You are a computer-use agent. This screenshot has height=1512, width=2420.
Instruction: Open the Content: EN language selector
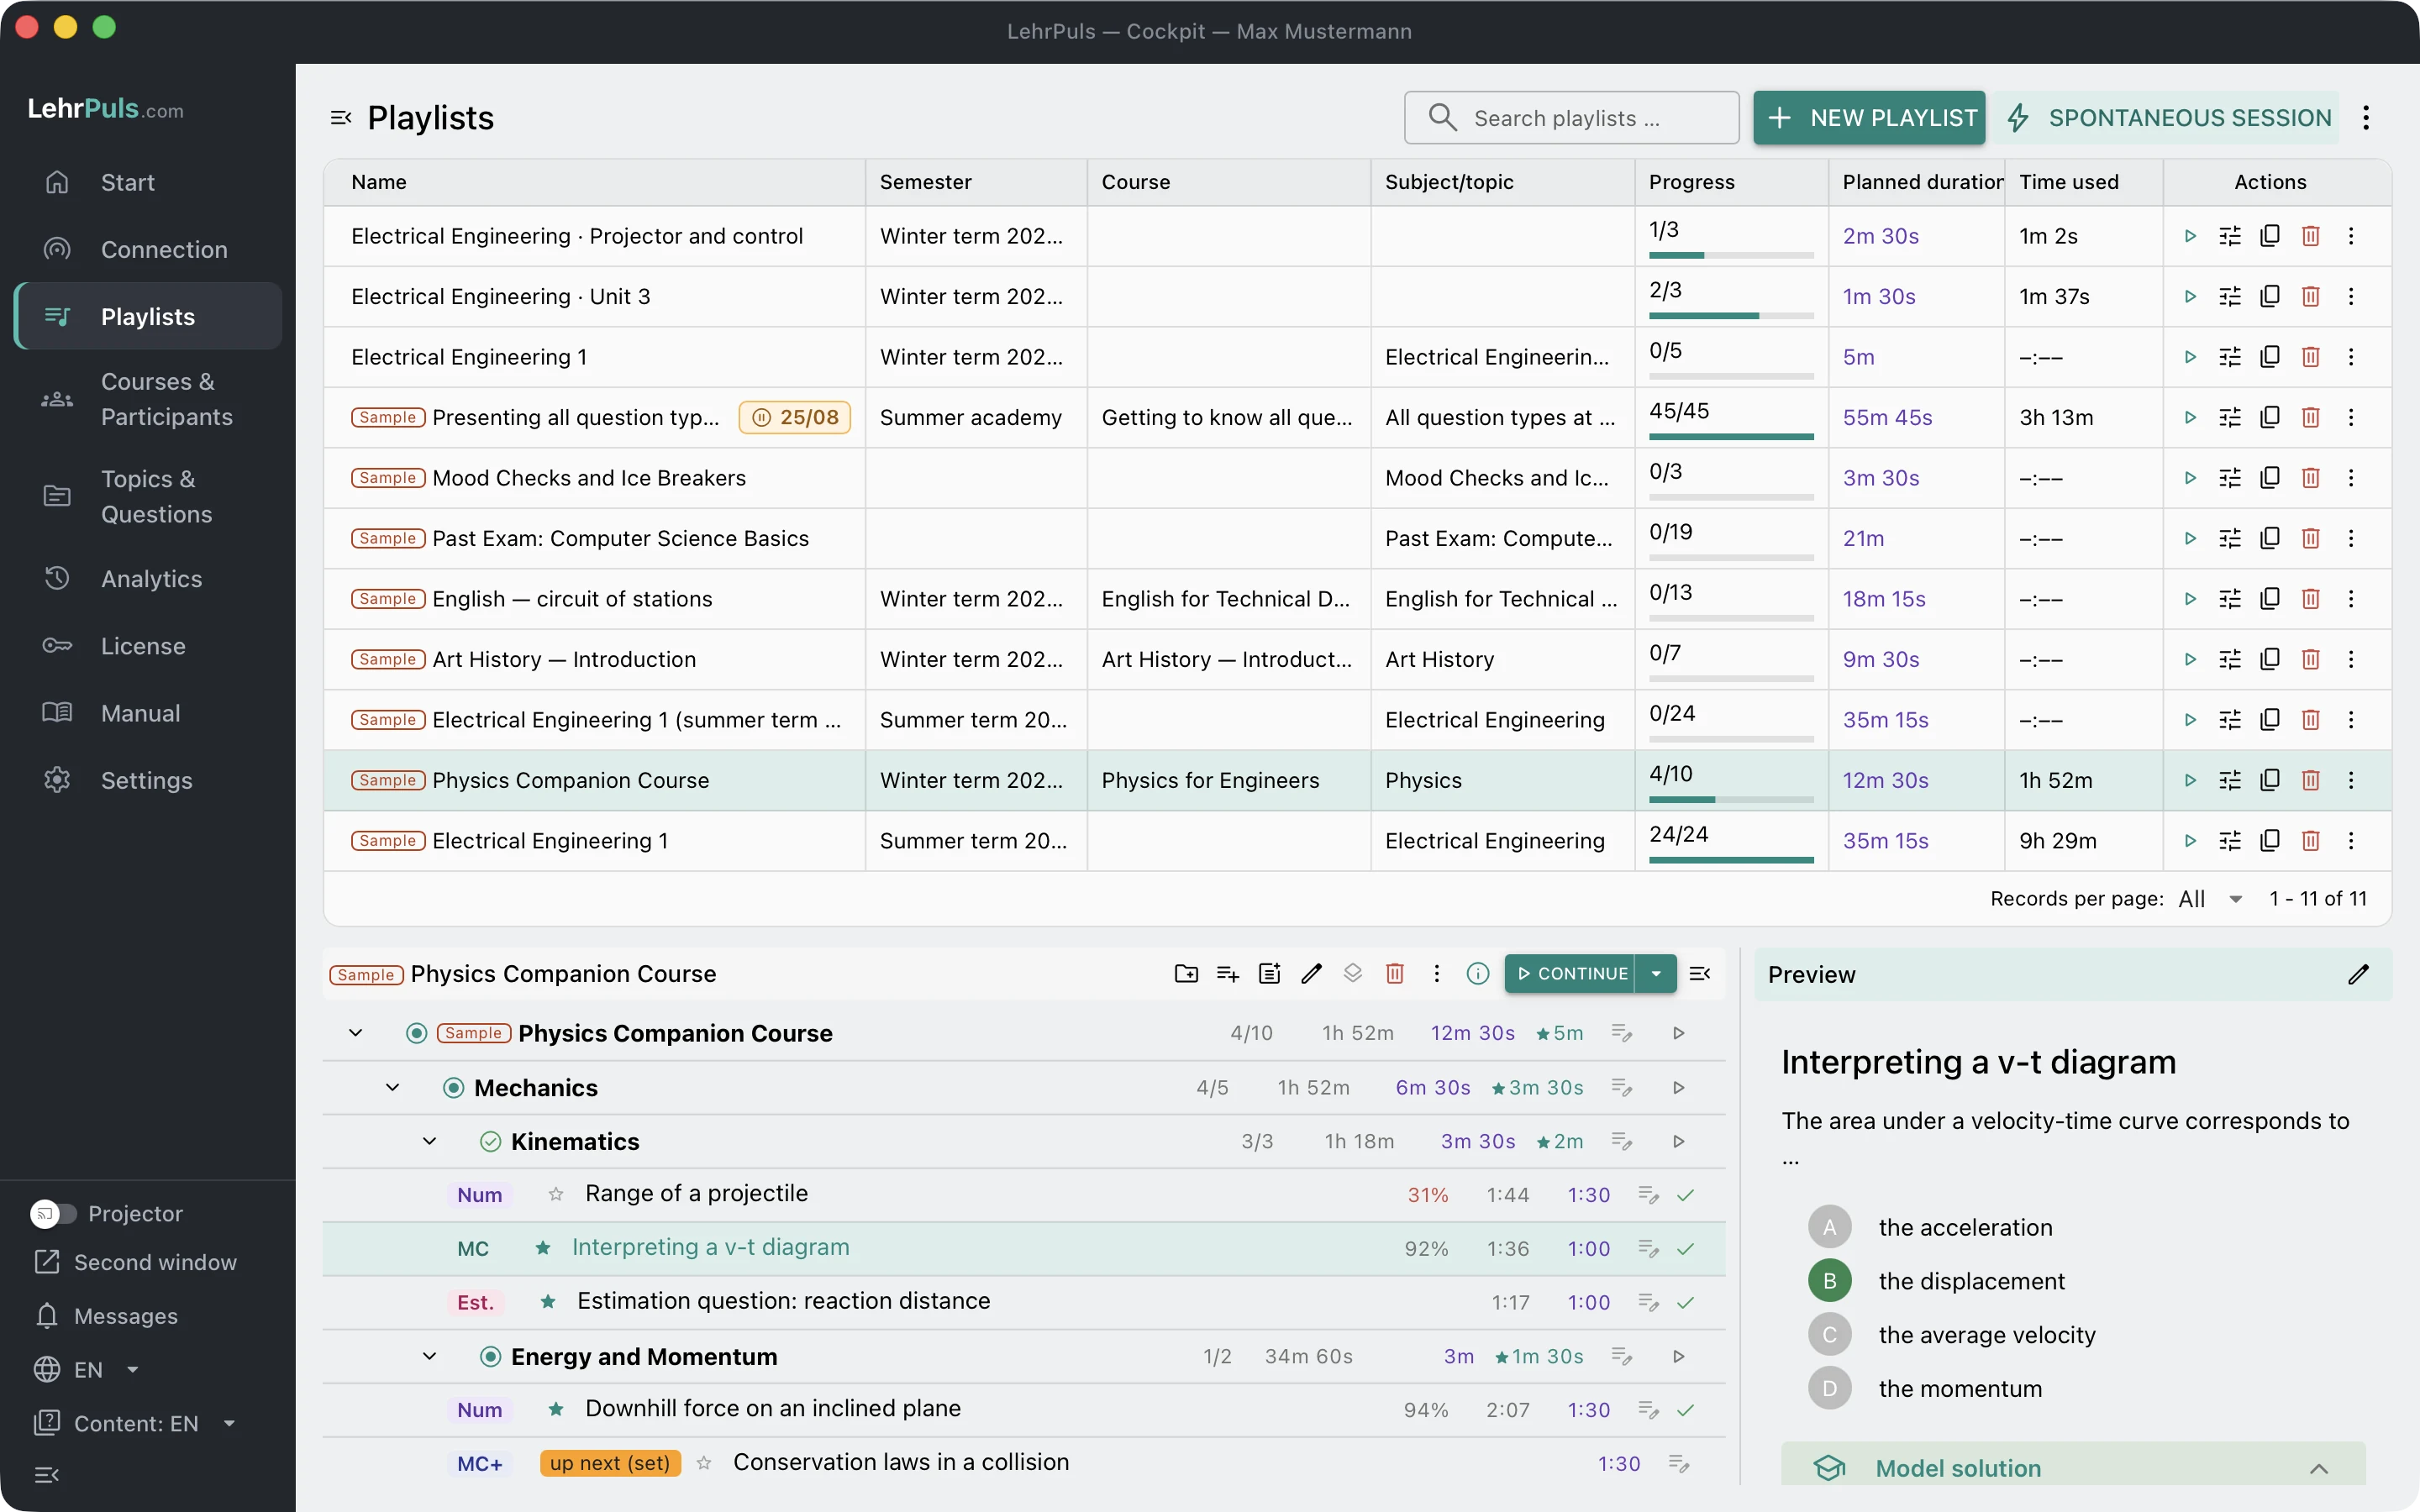135,1423
